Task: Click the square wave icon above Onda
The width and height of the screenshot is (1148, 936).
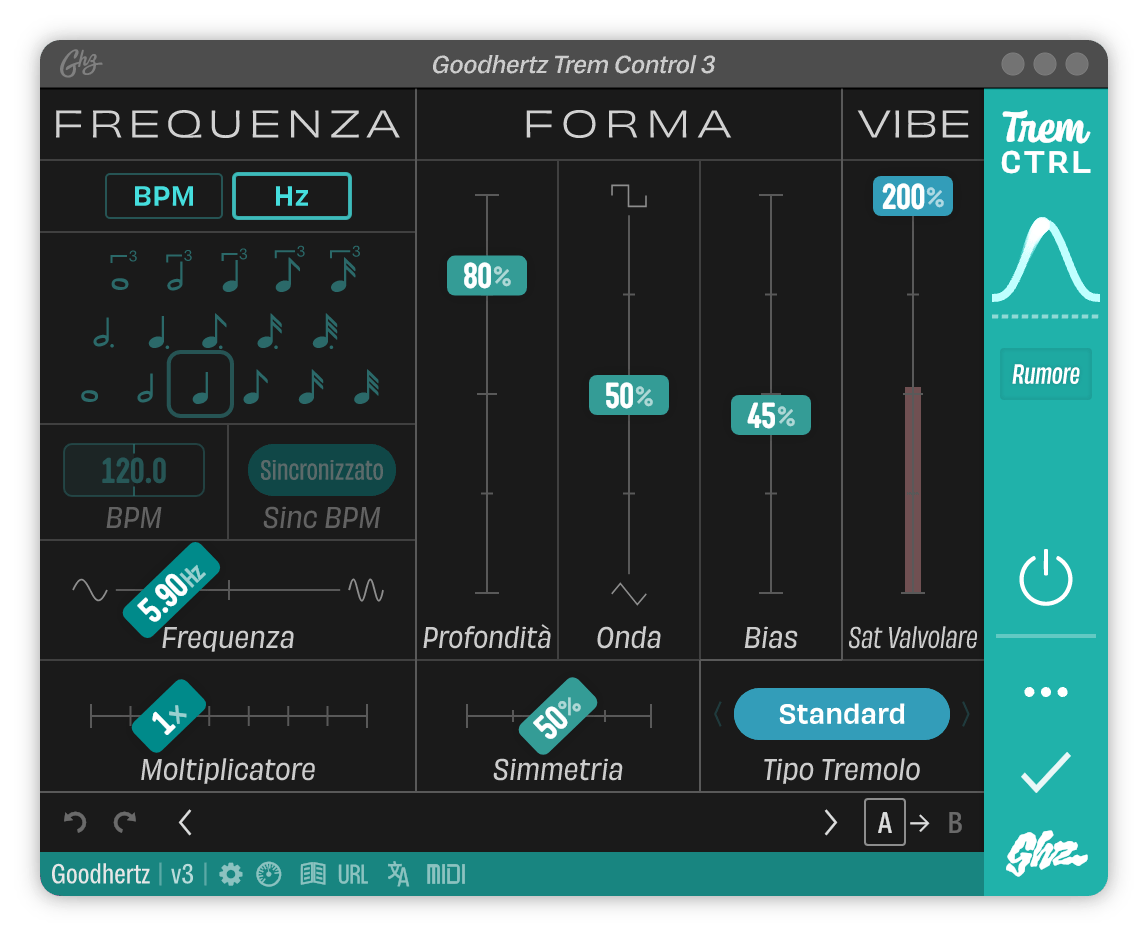Action: pyautogui.click(x=629, y=196)
